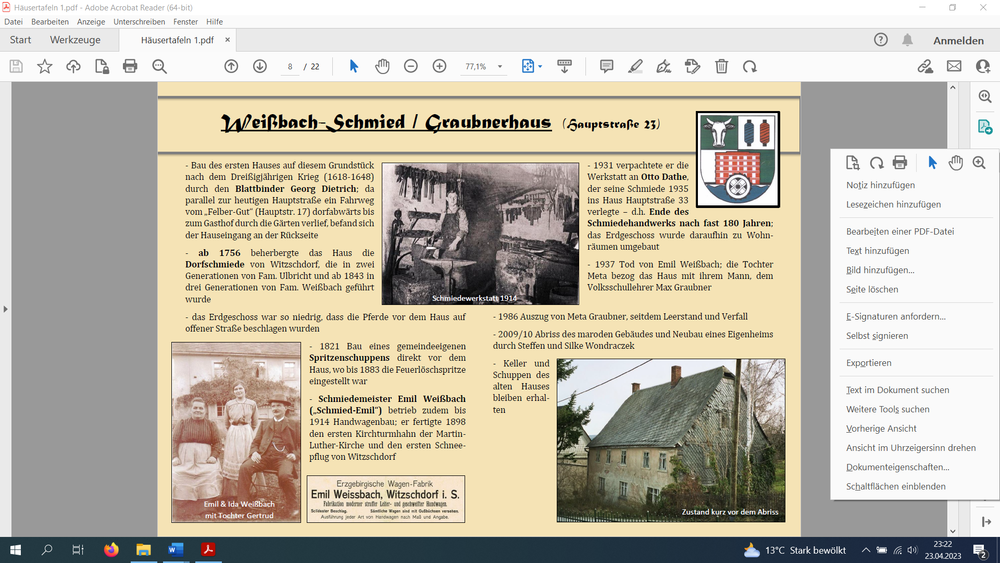Click the page number input field
1000x563 pixels.
290,66
